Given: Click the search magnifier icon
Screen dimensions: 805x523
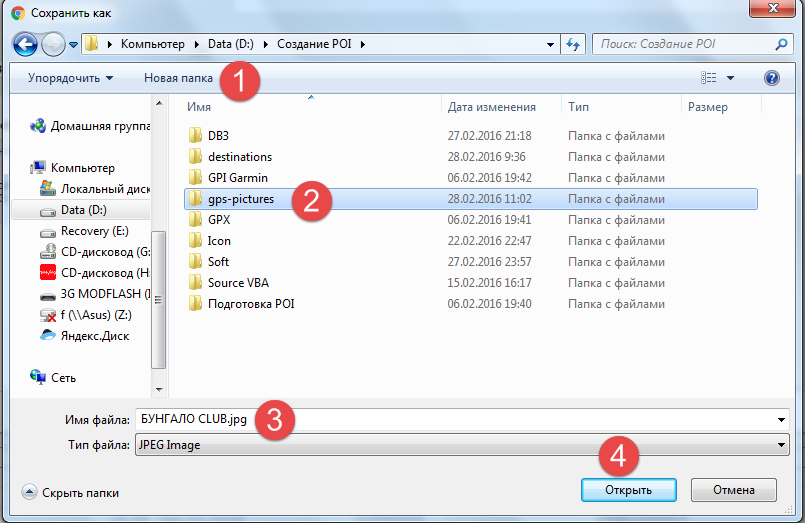Looking at the screenshot, I should [x=782, y=45].
